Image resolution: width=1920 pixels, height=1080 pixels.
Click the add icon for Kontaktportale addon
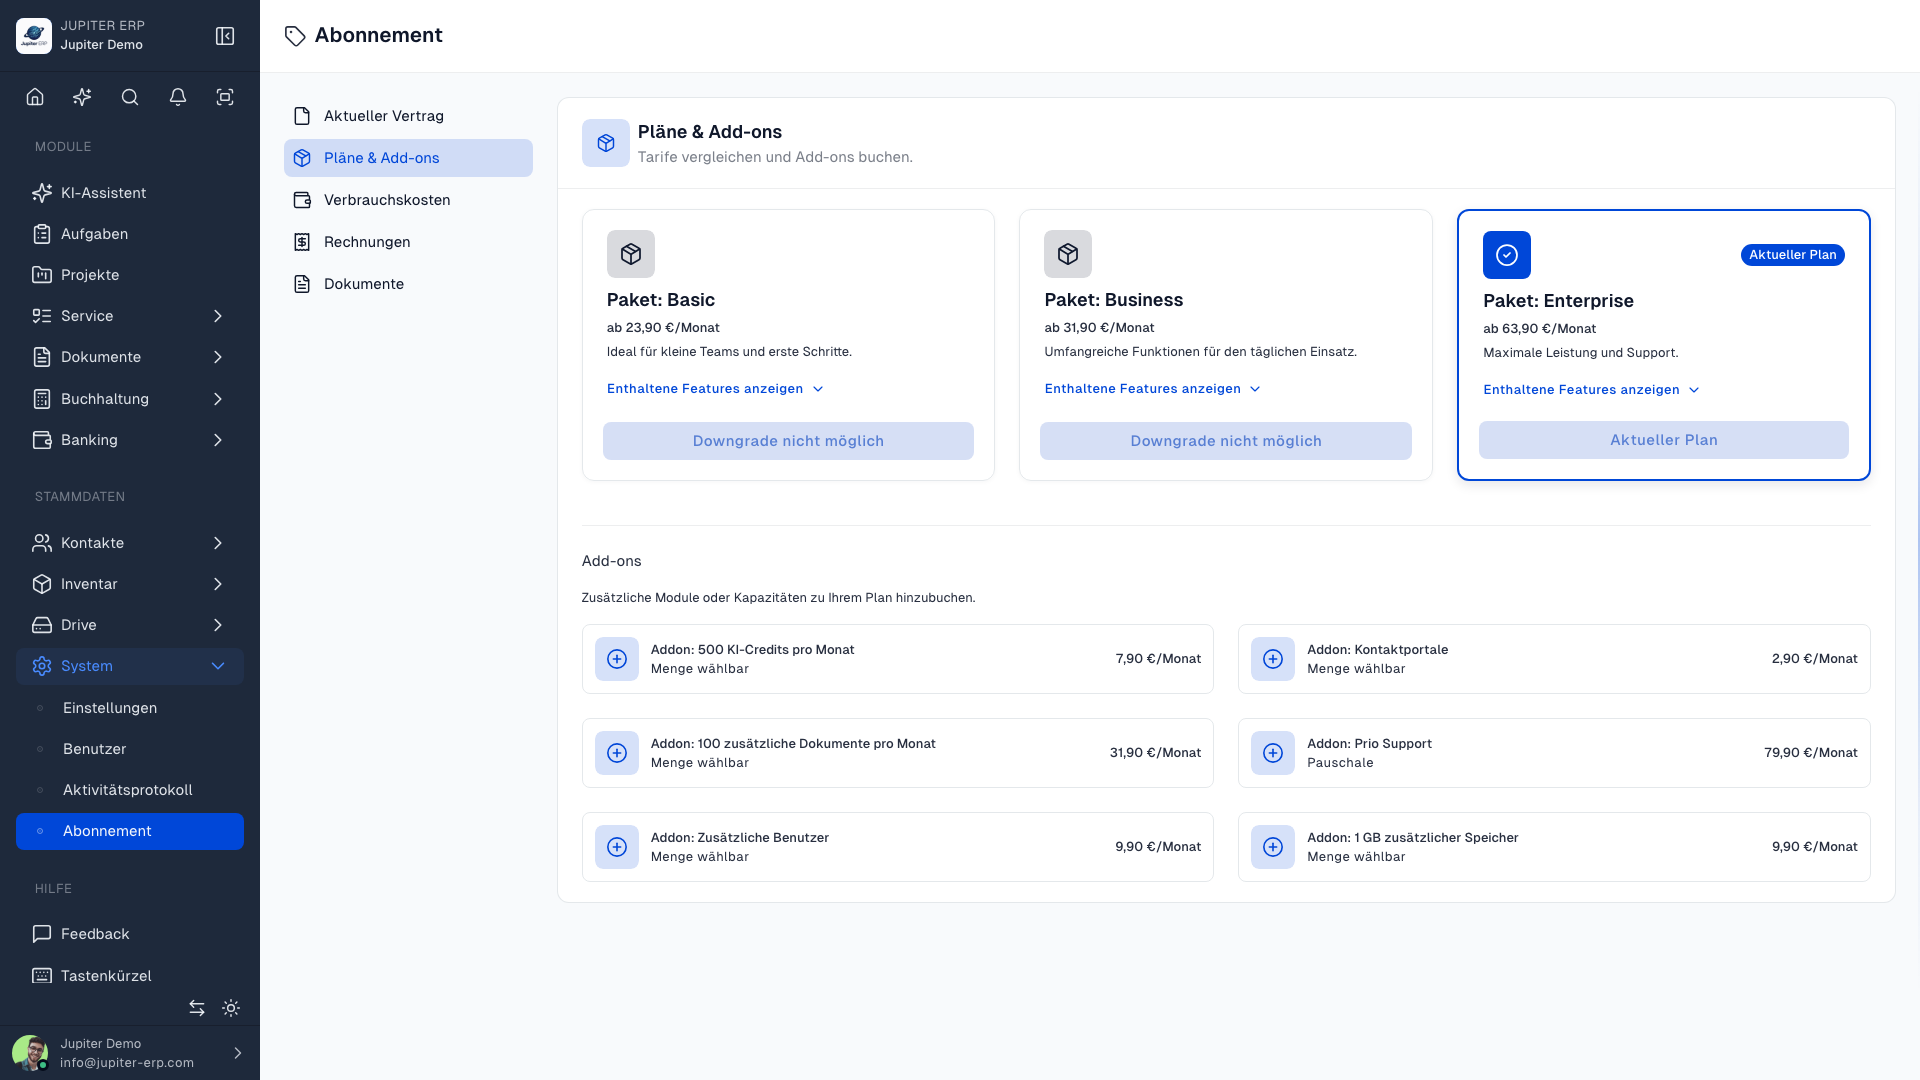(1273, 659)
